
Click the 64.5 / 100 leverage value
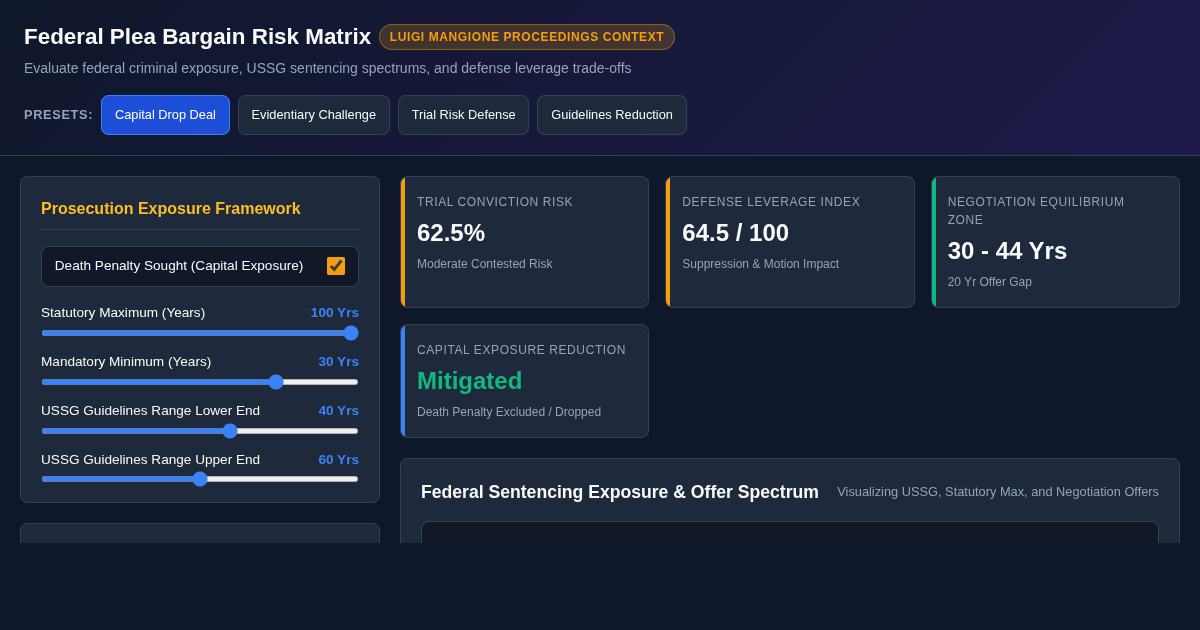click(736, 233)
